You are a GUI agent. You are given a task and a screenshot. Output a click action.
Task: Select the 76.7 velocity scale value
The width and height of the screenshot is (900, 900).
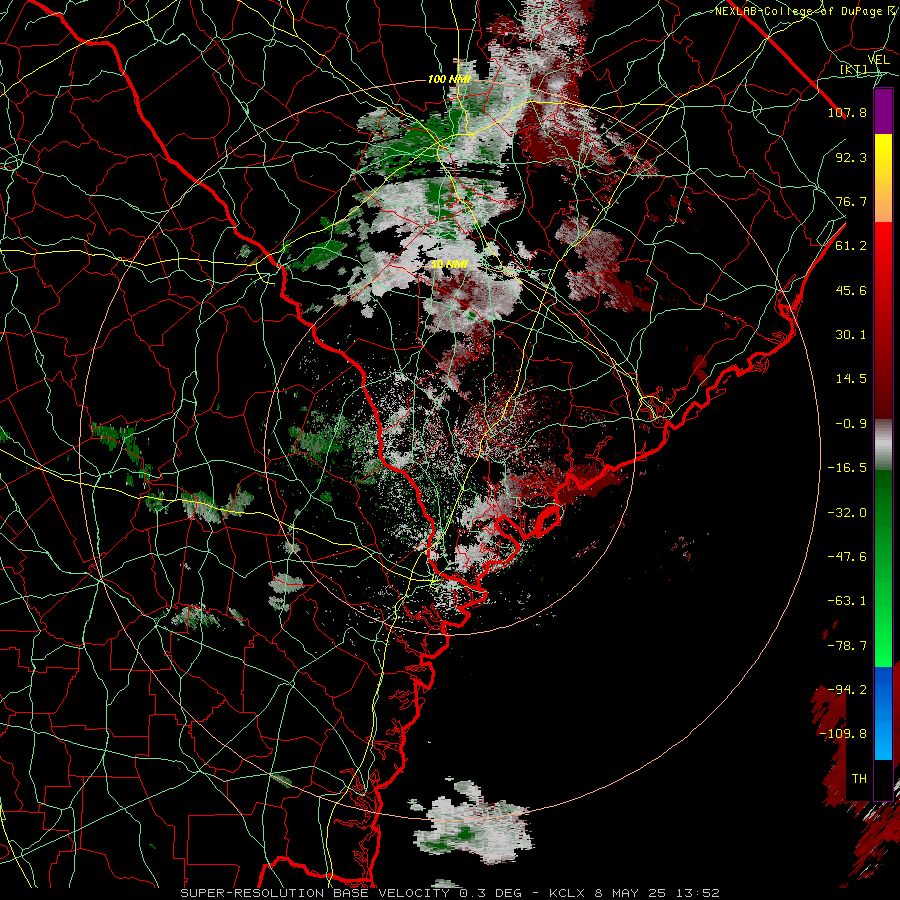(x=851, y=201)
